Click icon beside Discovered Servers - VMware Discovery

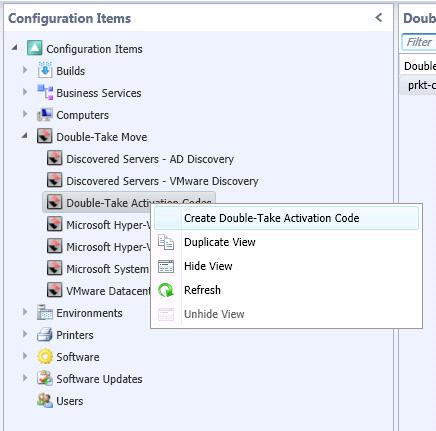point(55,180)
